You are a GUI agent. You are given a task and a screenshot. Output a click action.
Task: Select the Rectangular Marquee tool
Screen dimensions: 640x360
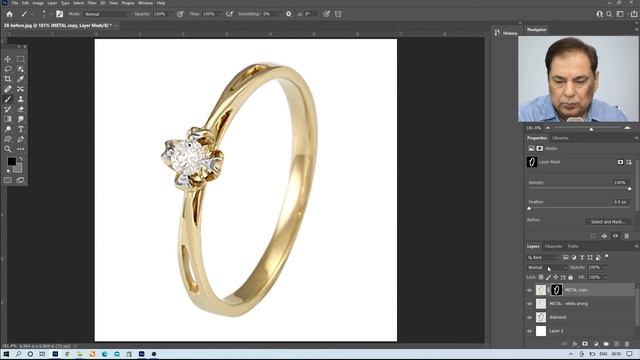(x=20, y=59)
